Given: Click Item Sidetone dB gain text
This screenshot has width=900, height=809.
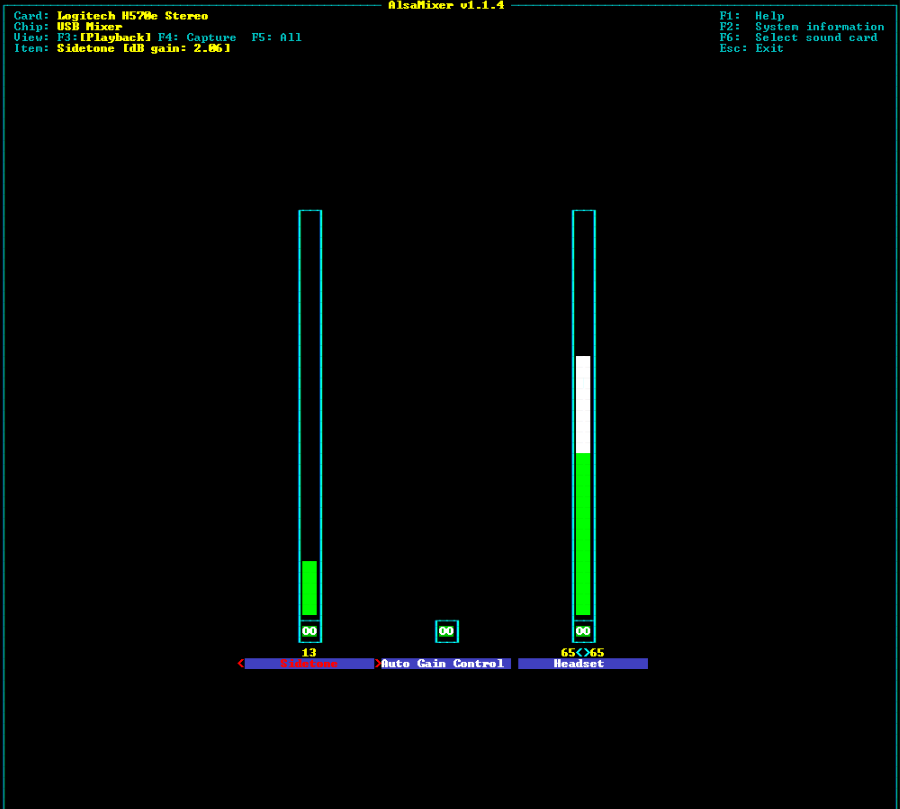Looking at the screenshot, I should [x=143, y=48].
